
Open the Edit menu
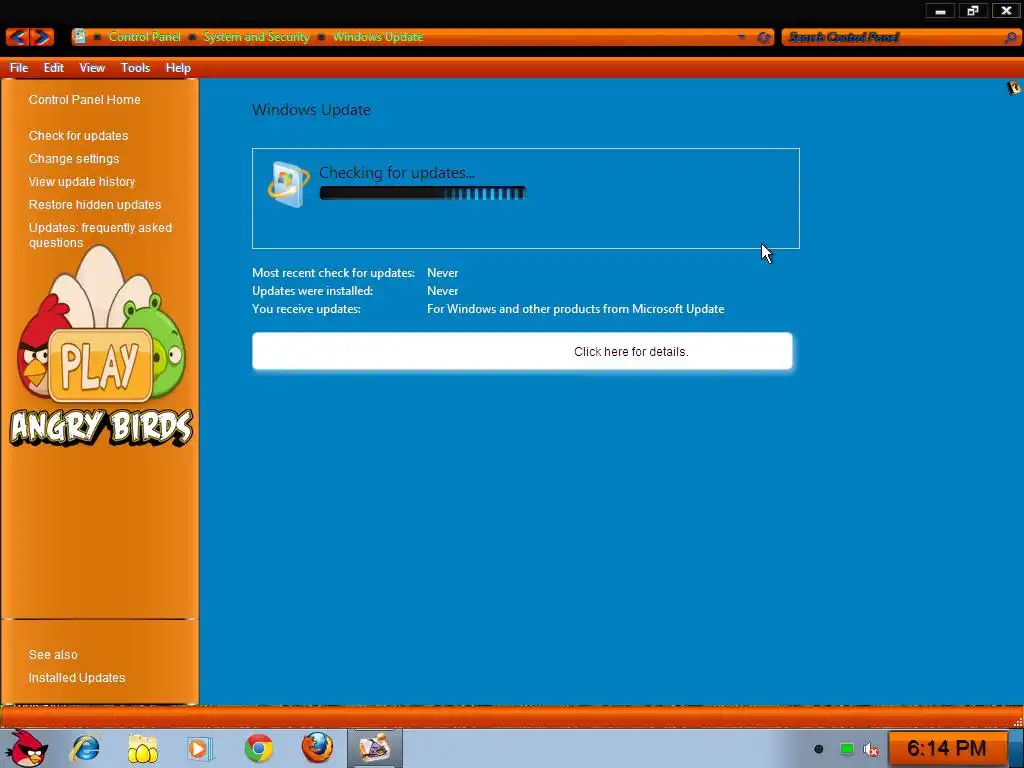click(x=54, y=67)
